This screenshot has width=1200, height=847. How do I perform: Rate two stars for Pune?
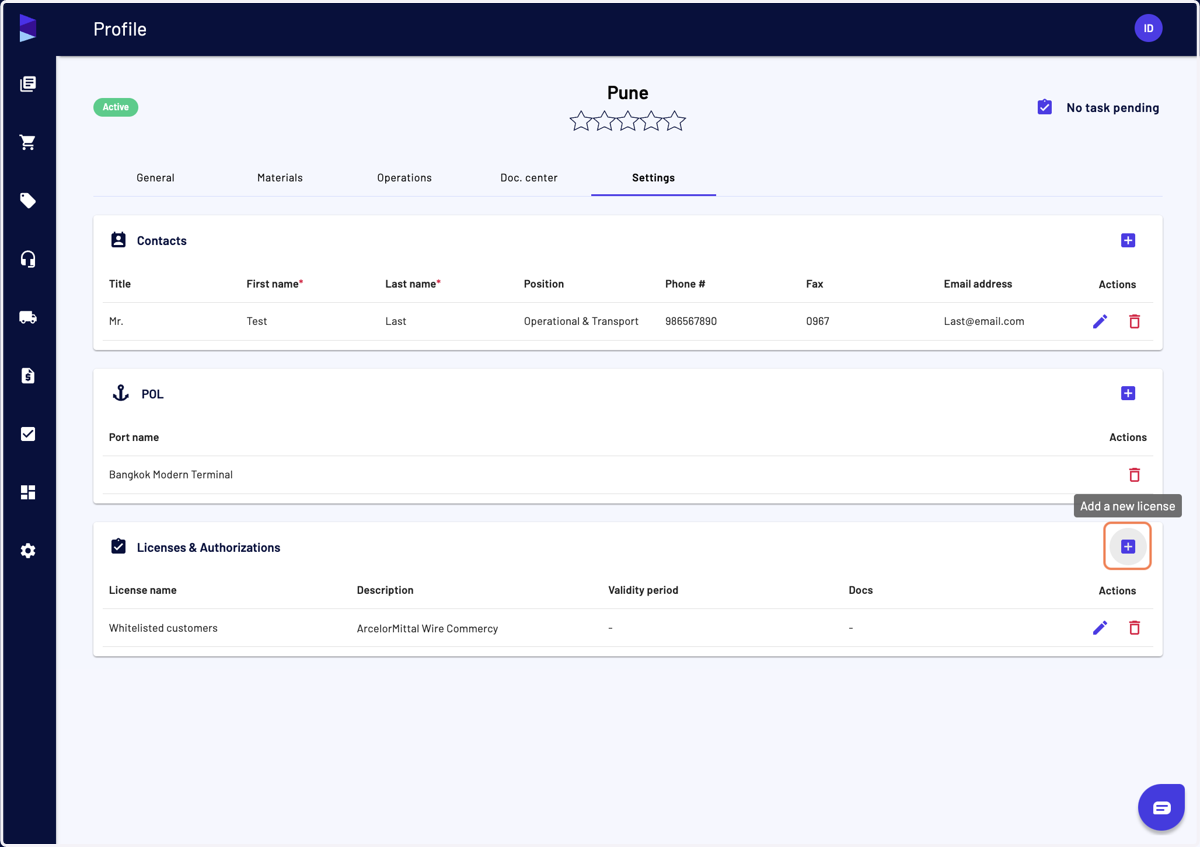click(x=604, y=121)
